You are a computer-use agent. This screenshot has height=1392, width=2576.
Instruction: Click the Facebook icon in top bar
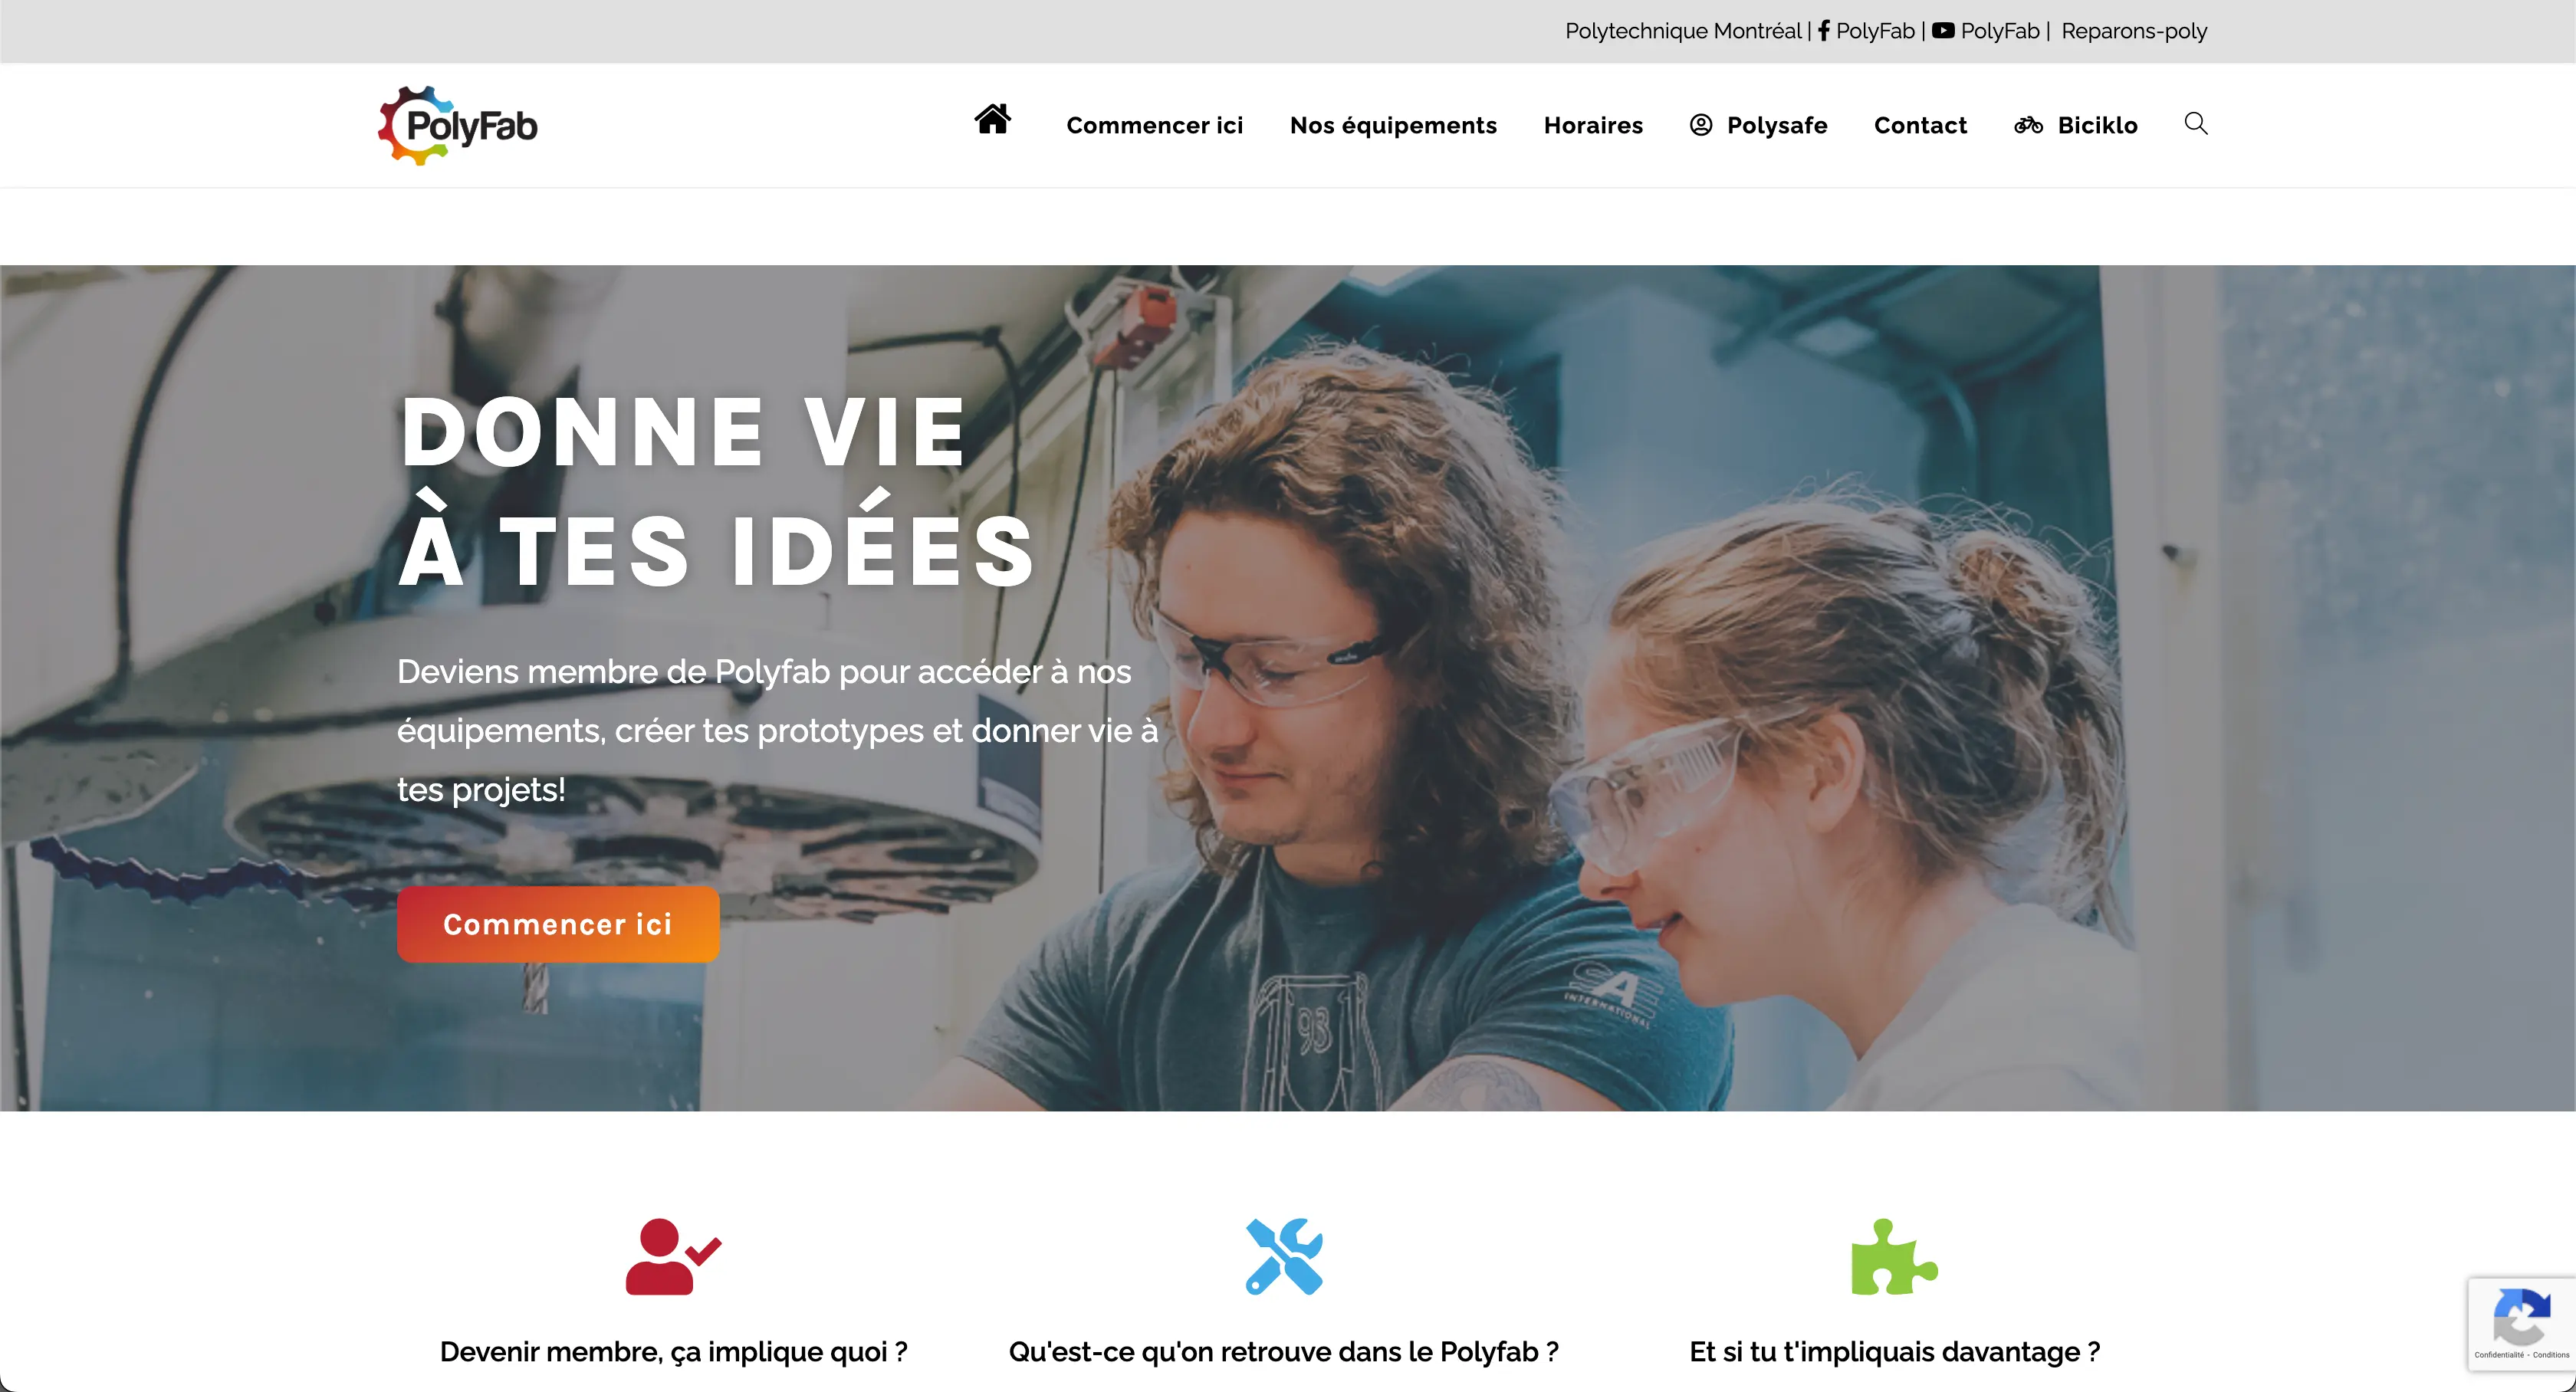coord(1824,31)
